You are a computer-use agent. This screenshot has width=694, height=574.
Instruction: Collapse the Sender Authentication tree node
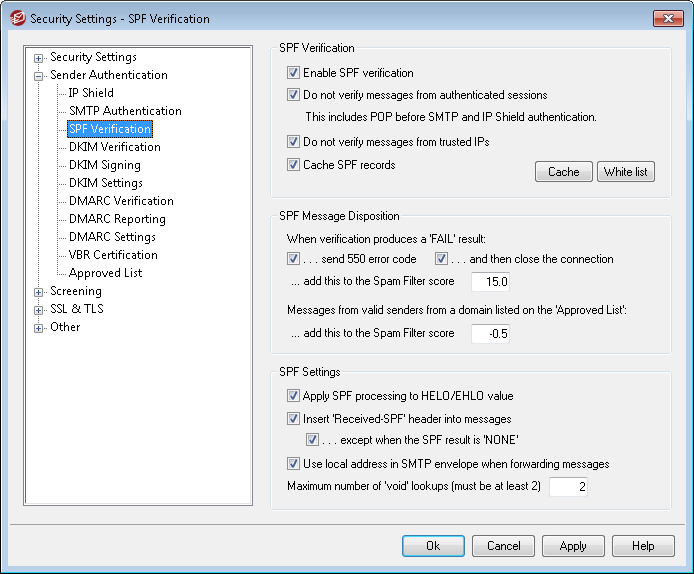pyautogui.click(x=39, y=76)
